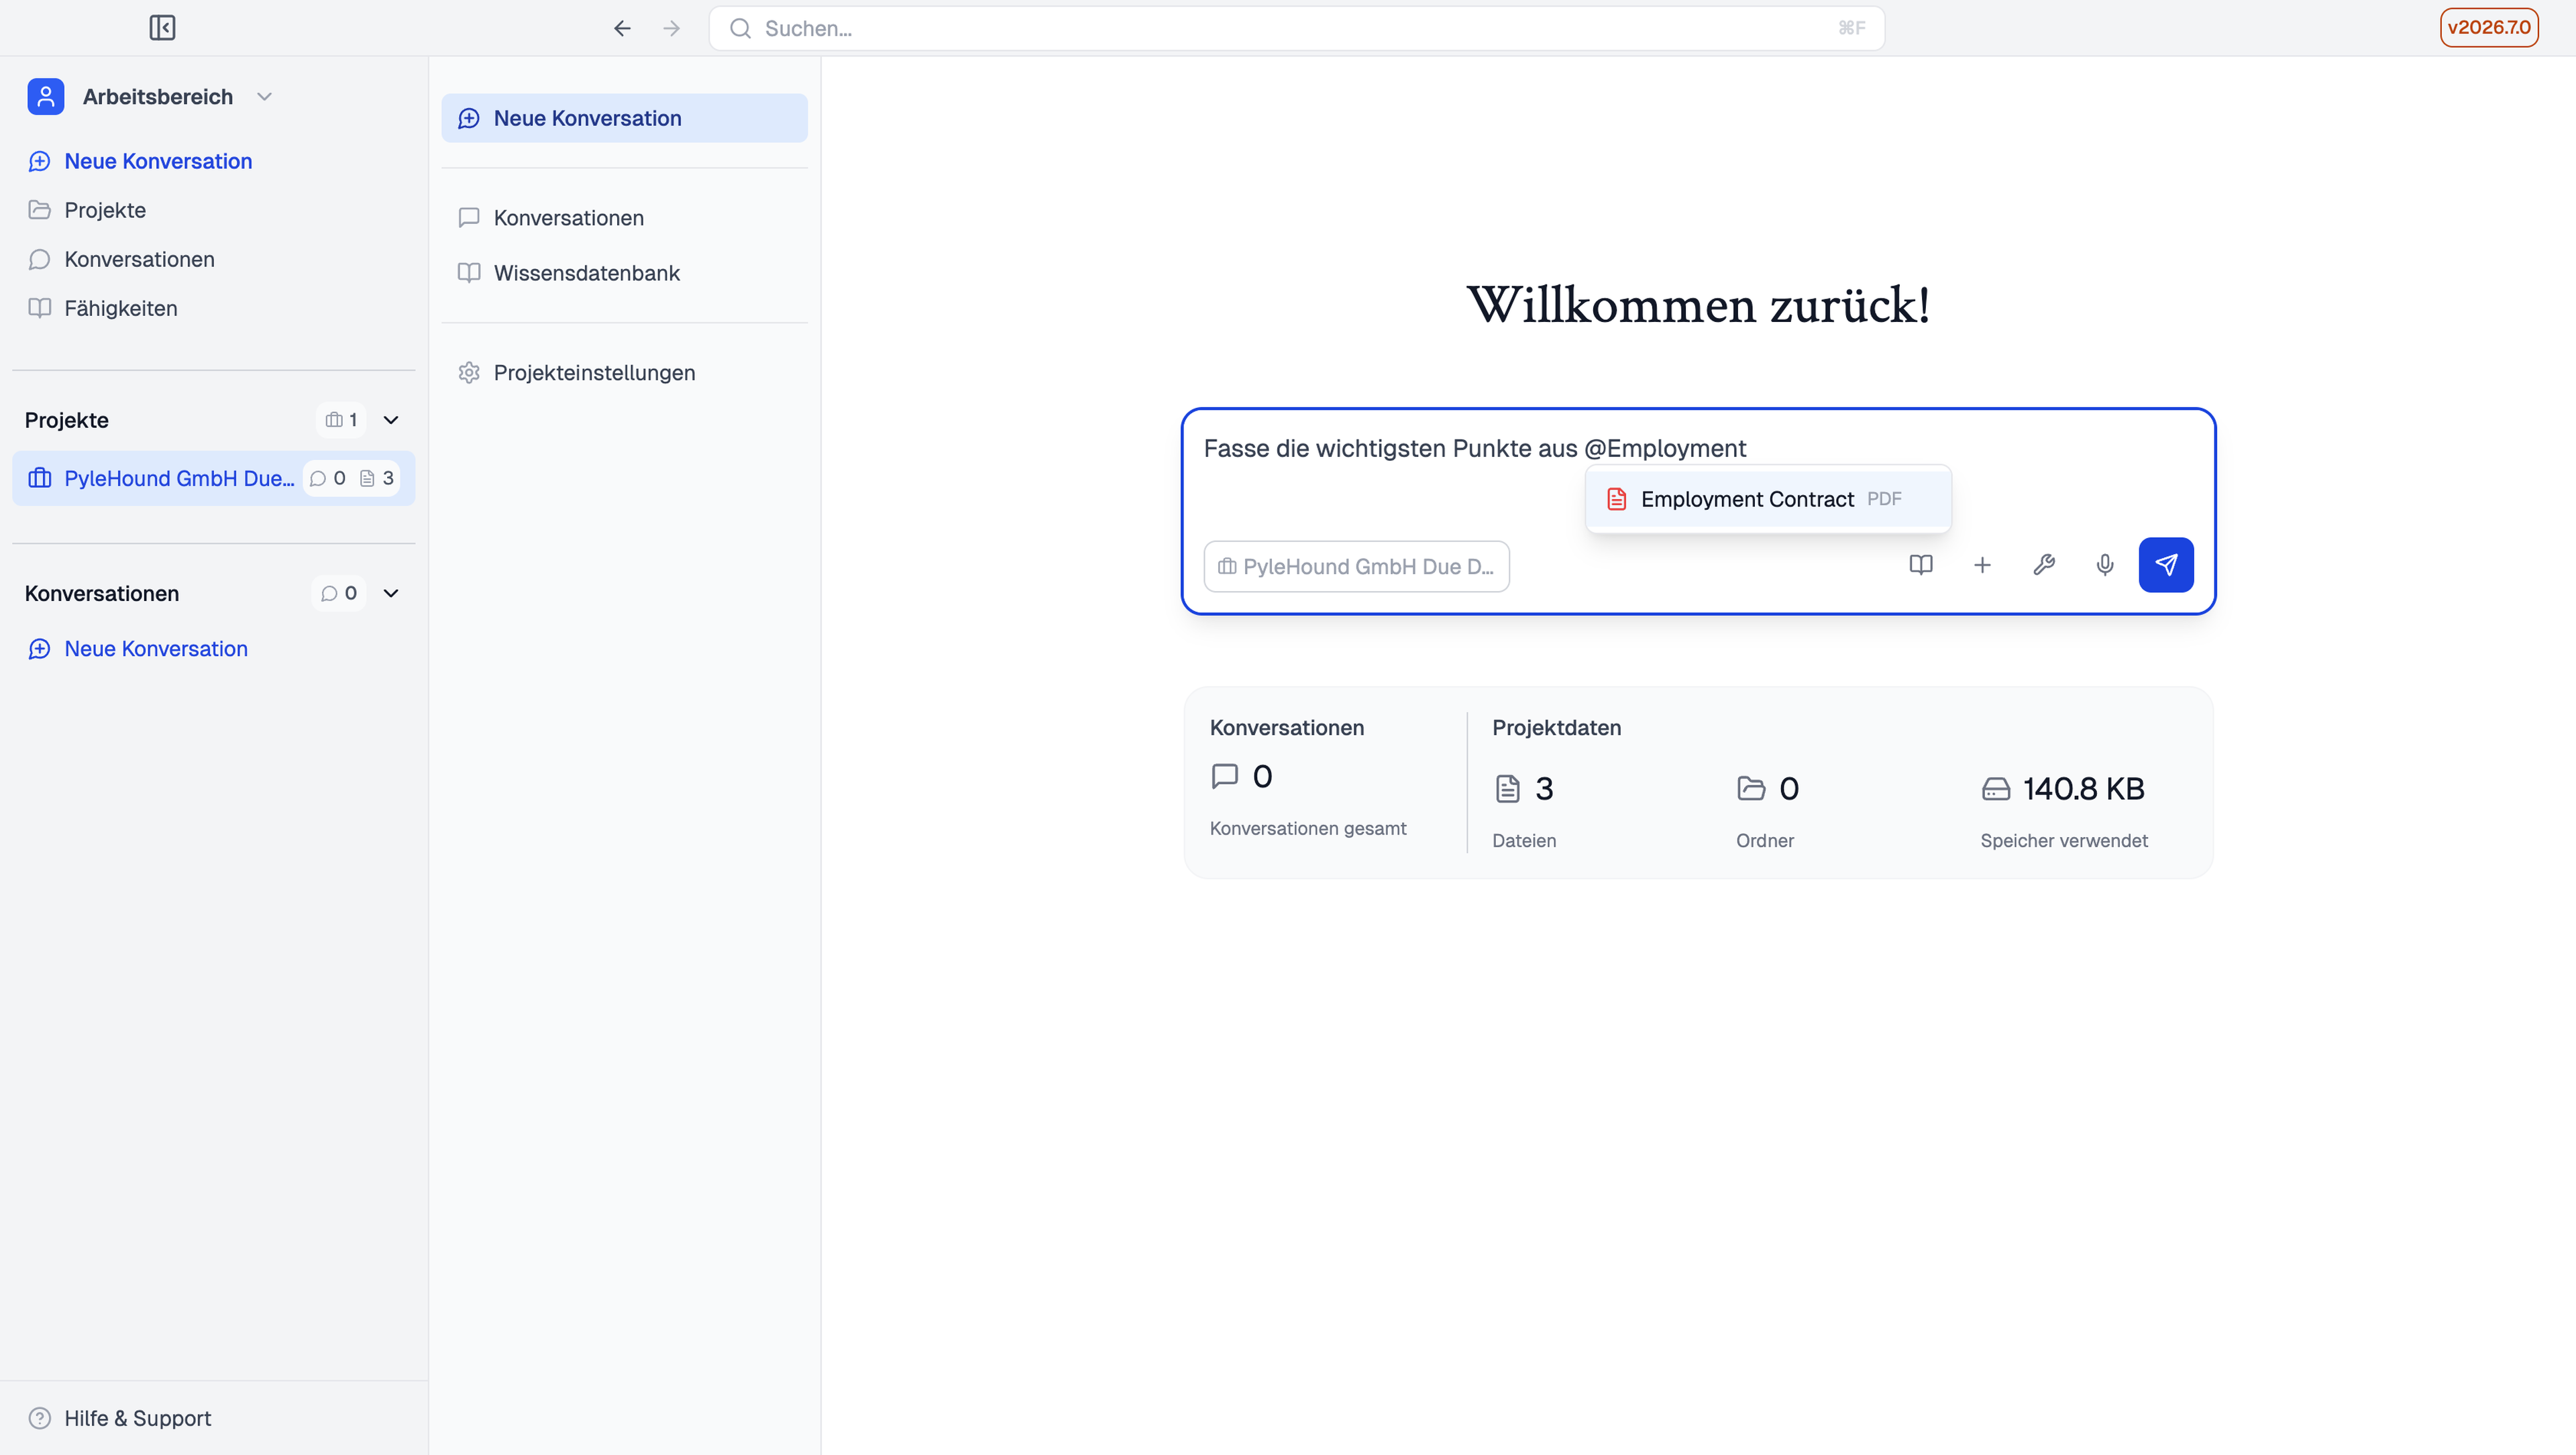Select Employment Contract PDF suggestion
The image size is (2576, 1455).
tap(1768, 499)
